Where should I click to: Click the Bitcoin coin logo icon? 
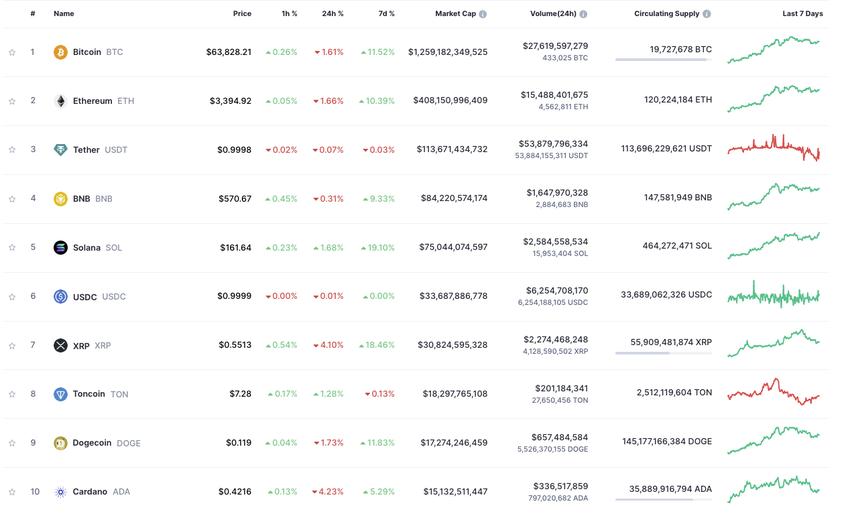[x=60, y=52]
